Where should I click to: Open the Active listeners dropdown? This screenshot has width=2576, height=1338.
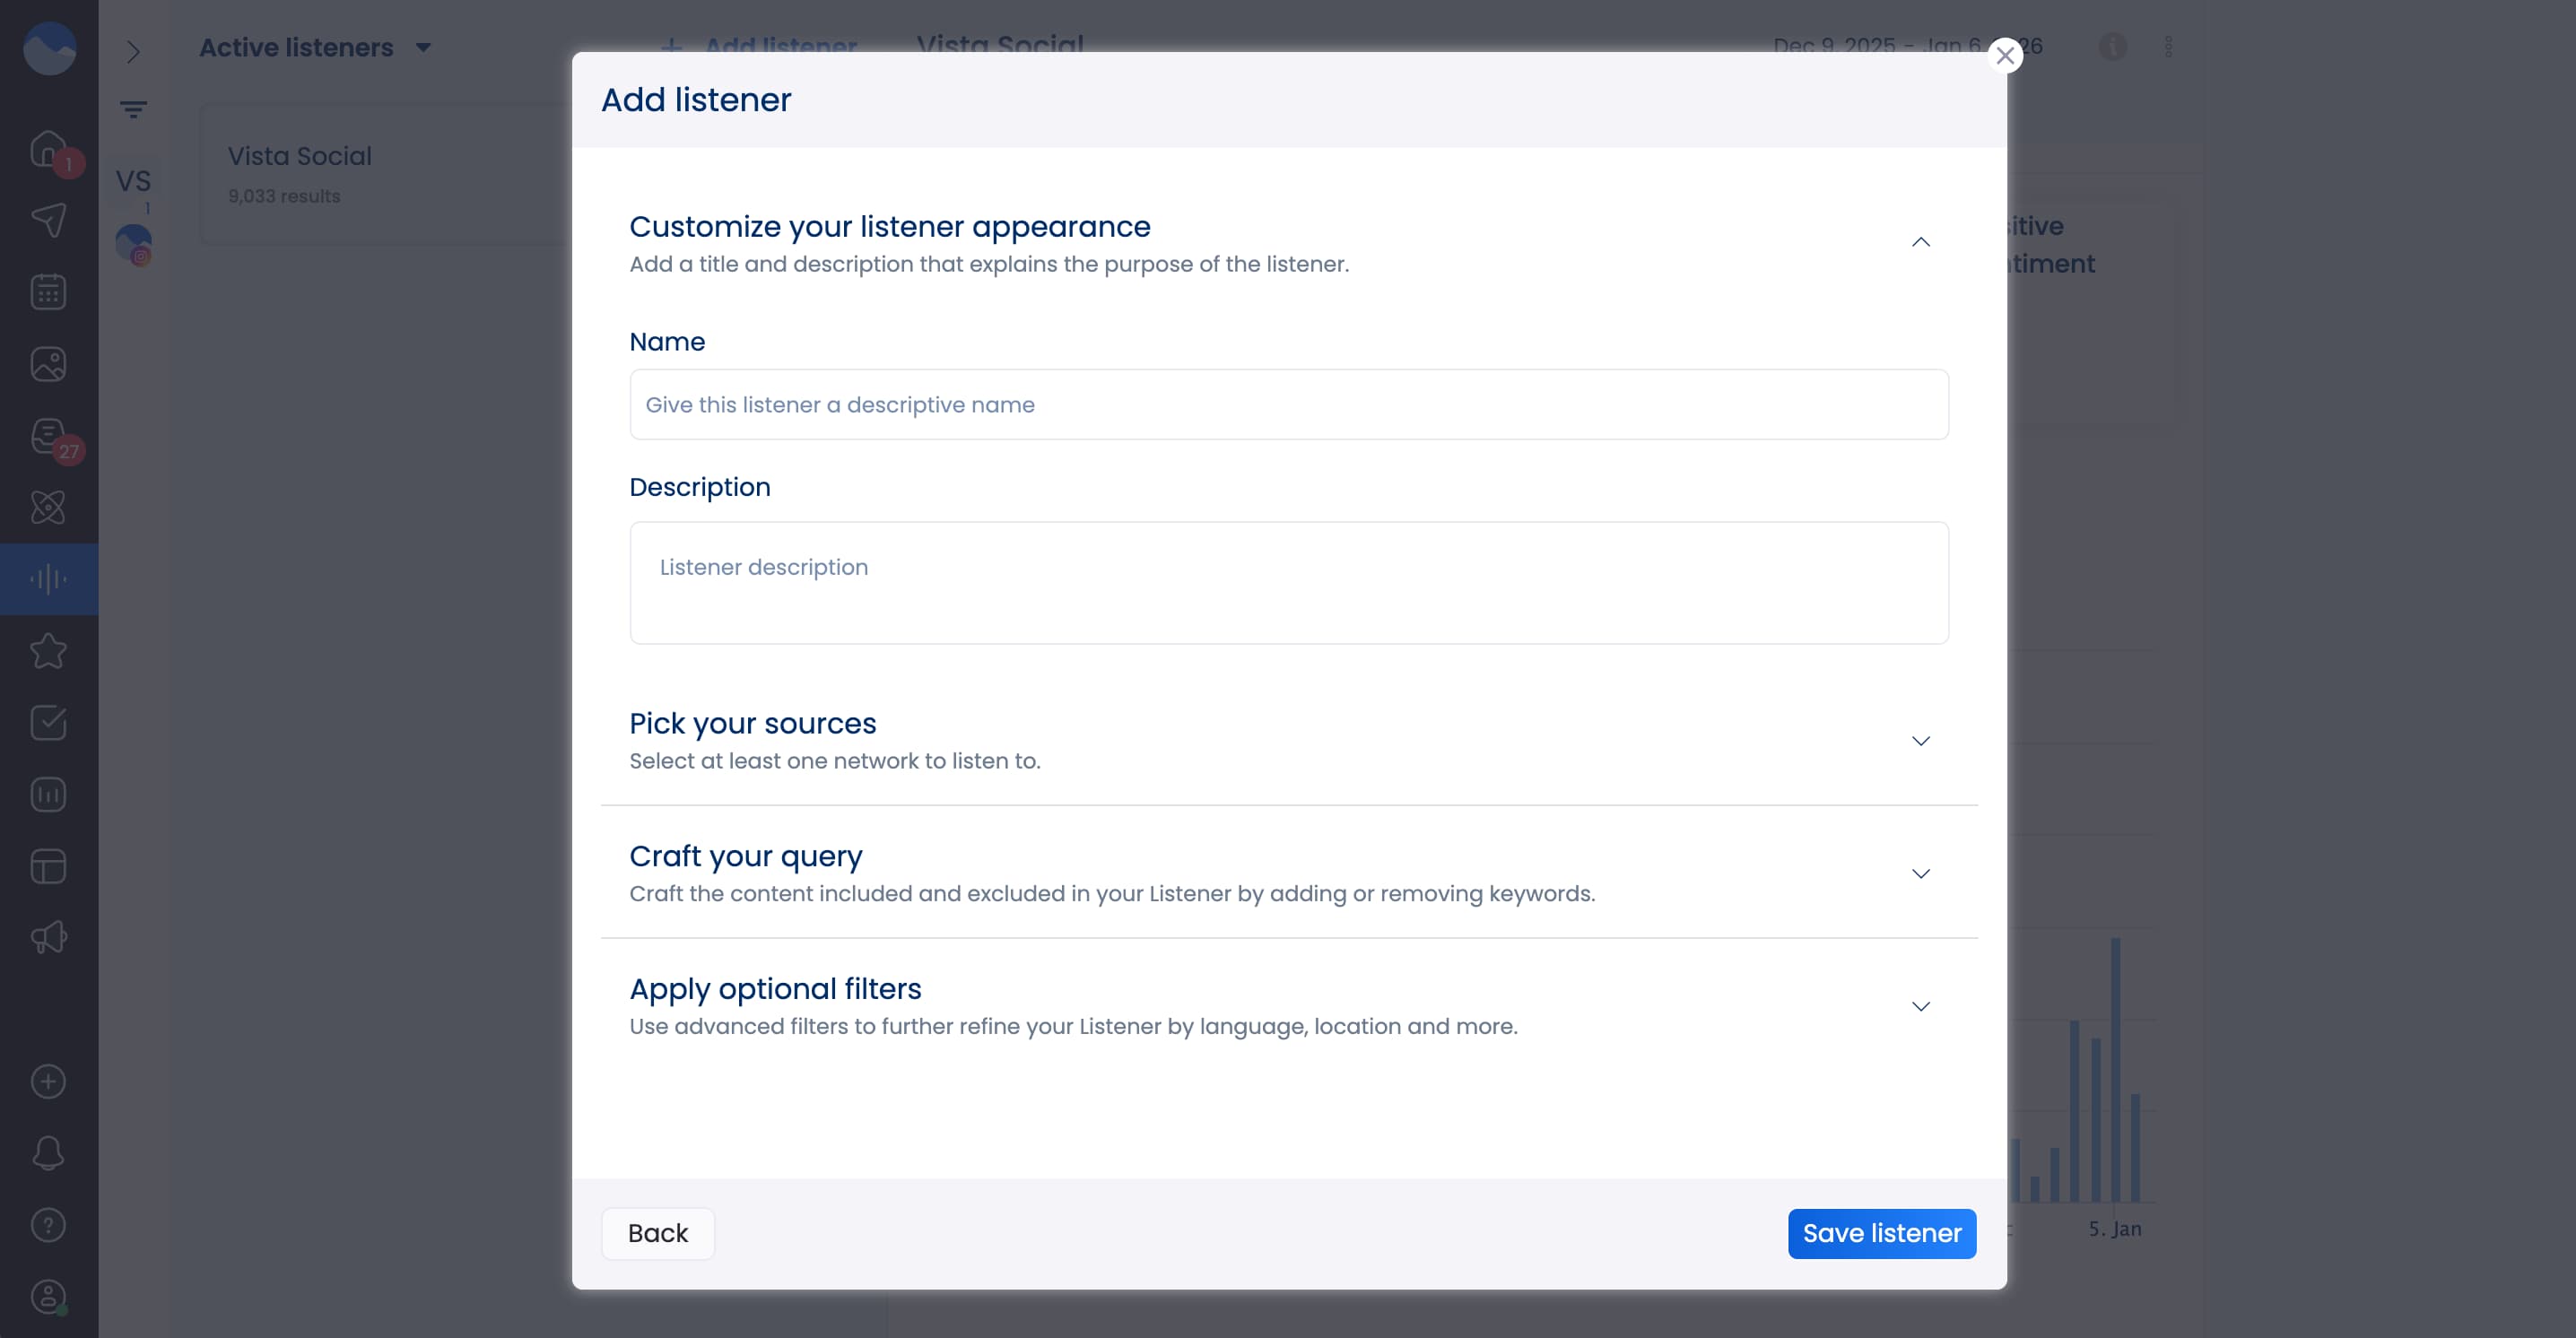tap(315, 46)
